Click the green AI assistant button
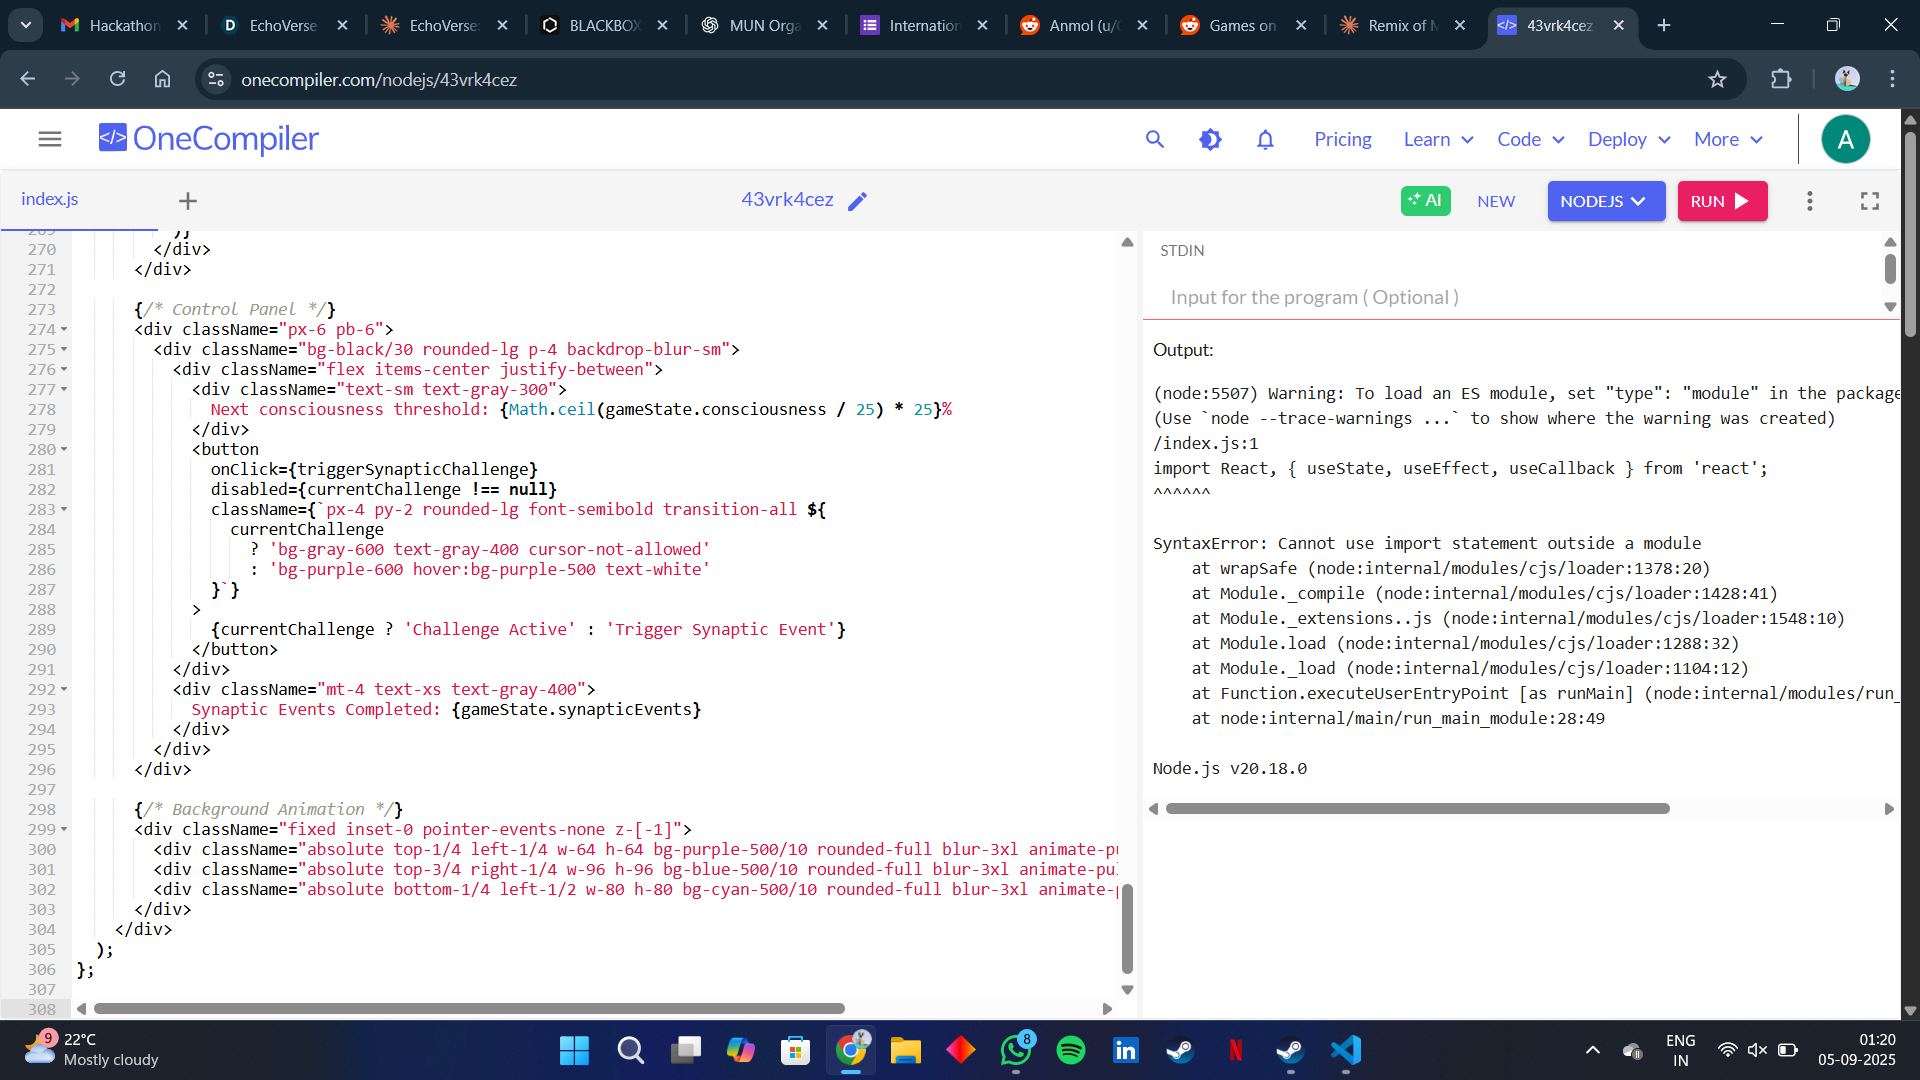This screenshot has width=1920, height=1080. pos(1425,201)
